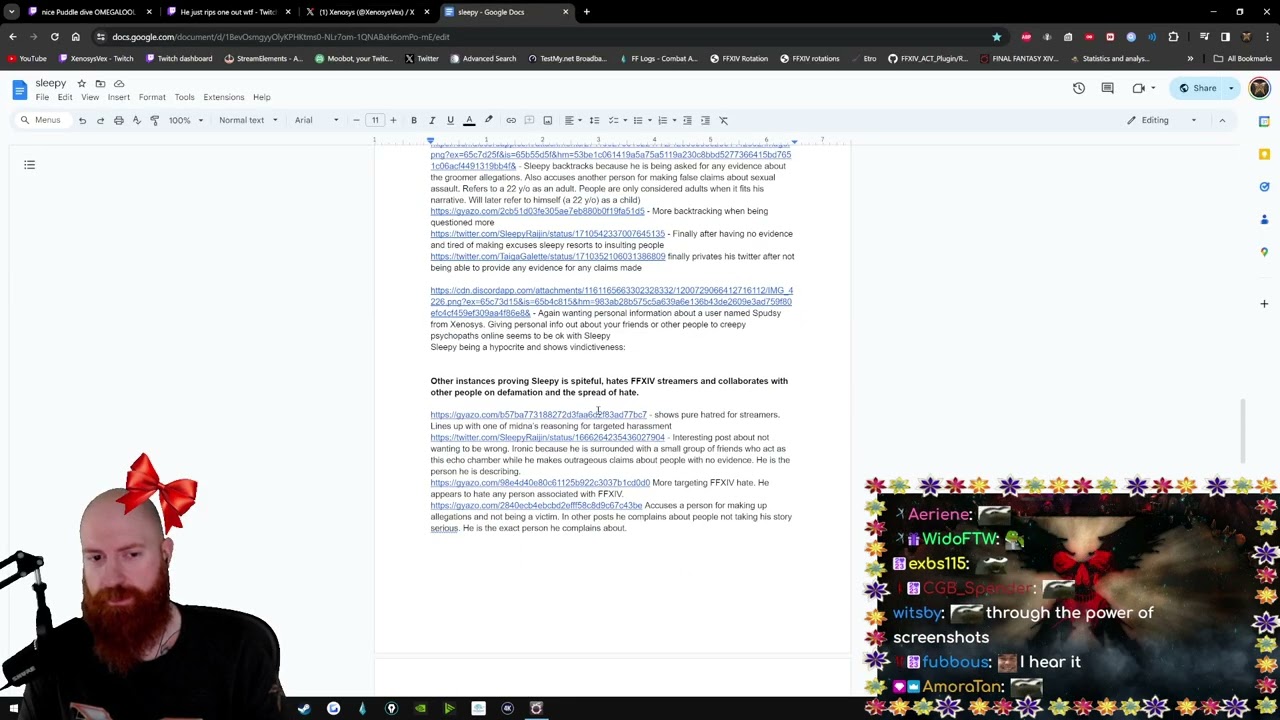
Task: Open the text alignment dropdown
Action: coord(572,120)
